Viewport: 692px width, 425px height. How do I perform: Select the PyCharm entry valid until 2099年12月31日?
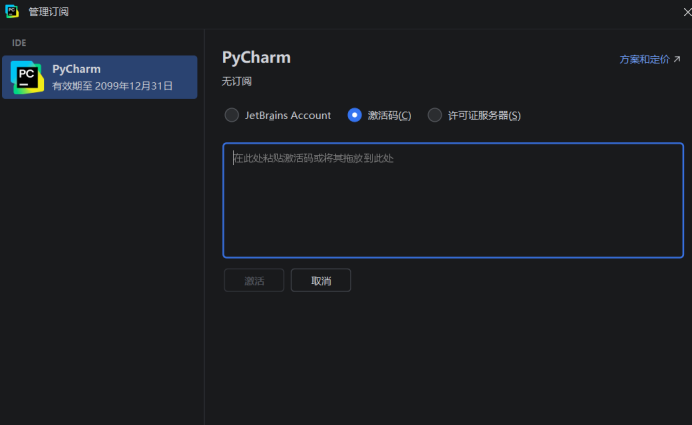tap(100, 77)
